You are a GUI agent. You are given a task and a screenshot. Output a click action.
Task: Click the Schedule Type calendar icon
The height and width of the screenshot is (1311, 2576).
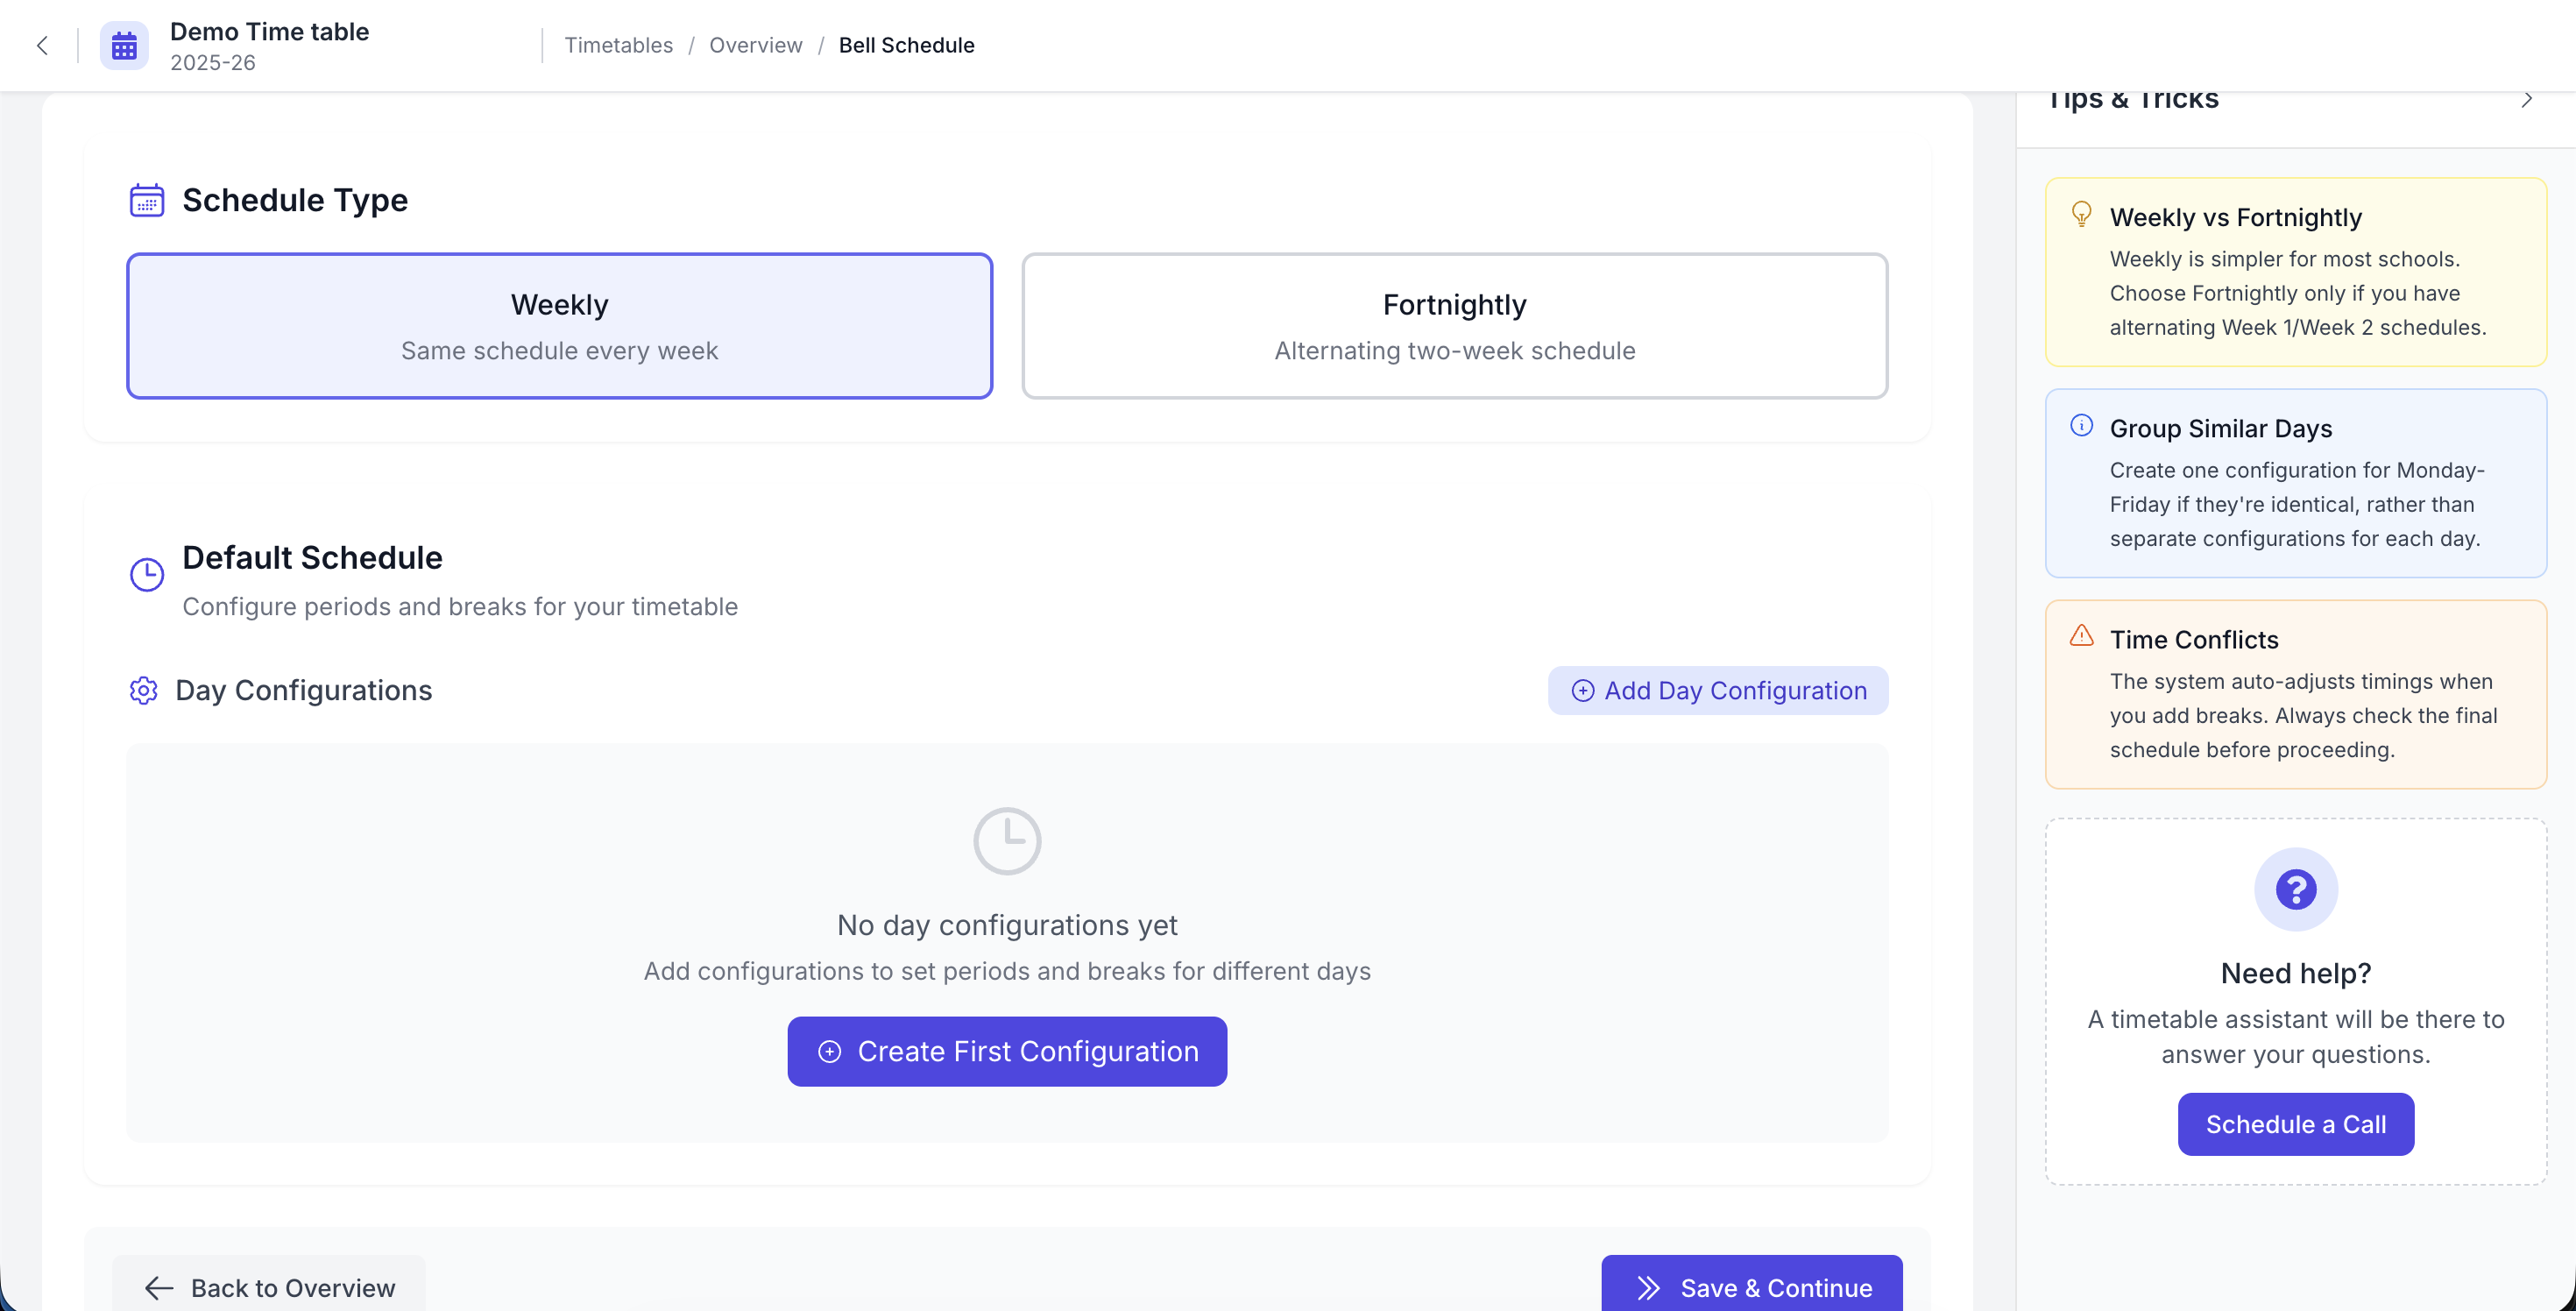click(x=147, y=200)
